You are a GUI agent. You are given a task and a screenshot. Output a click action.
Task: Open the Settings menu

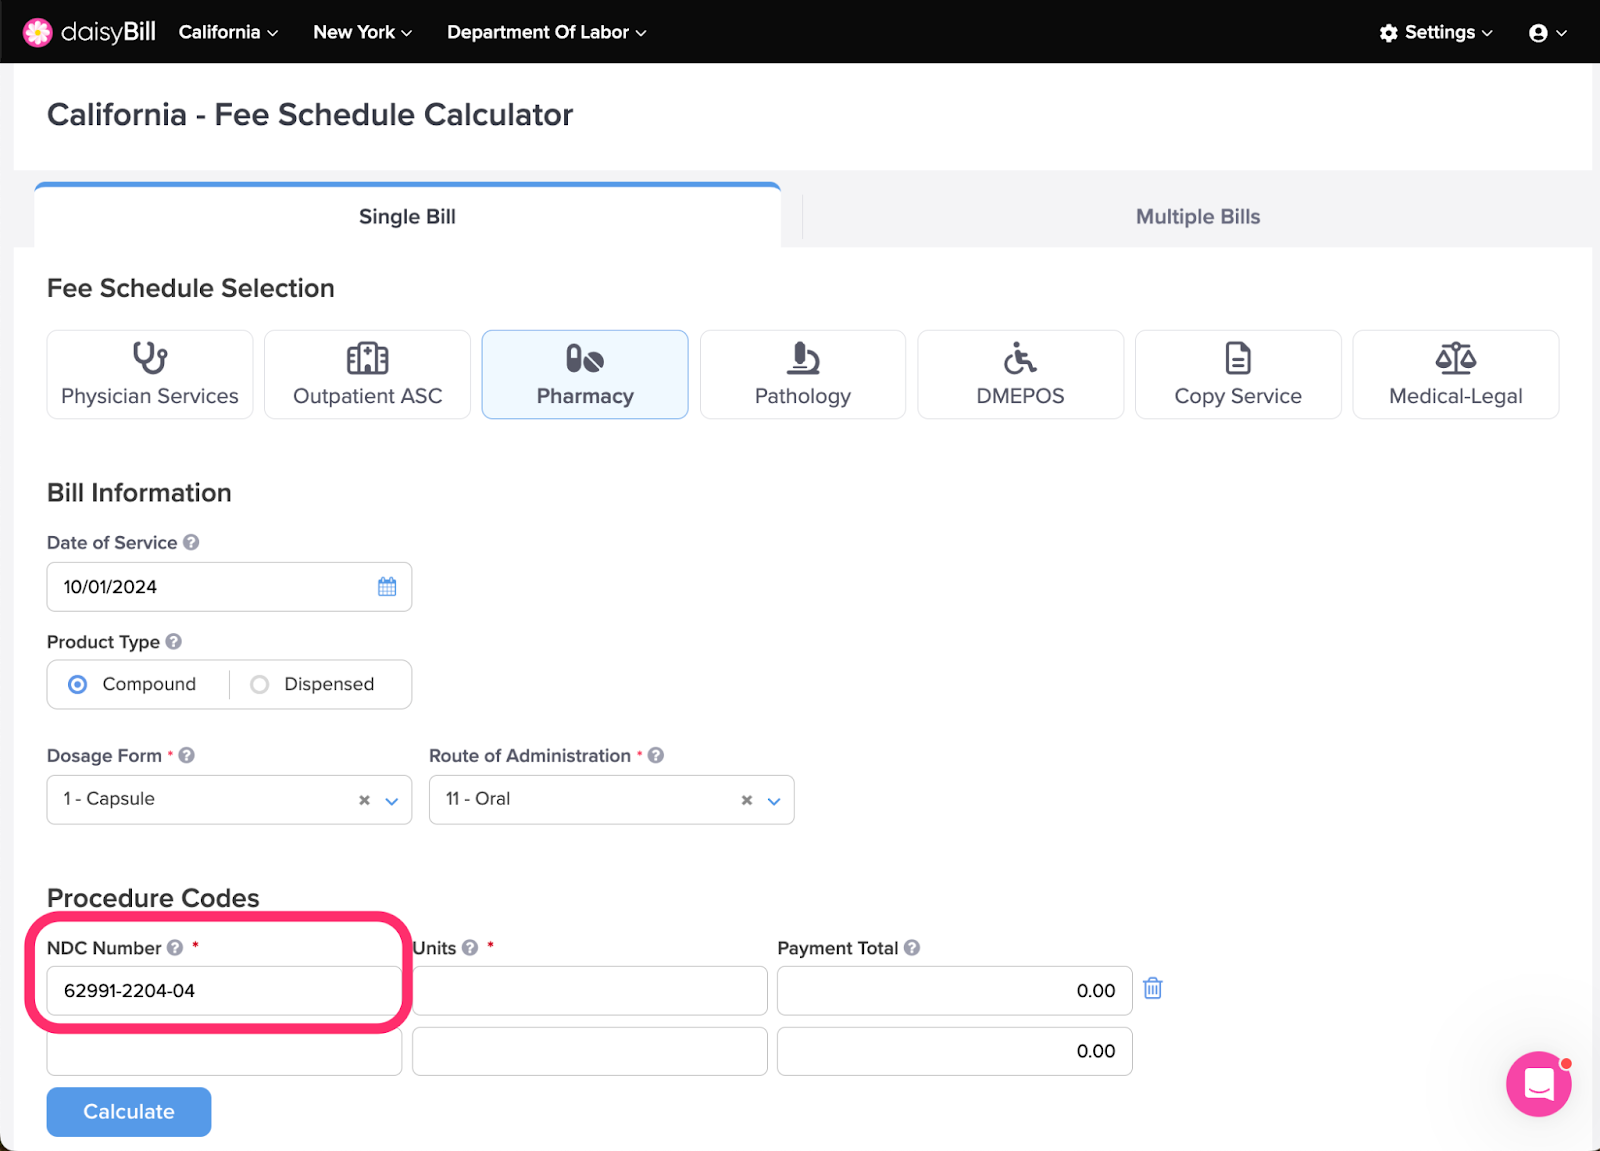coord(1436,32)
